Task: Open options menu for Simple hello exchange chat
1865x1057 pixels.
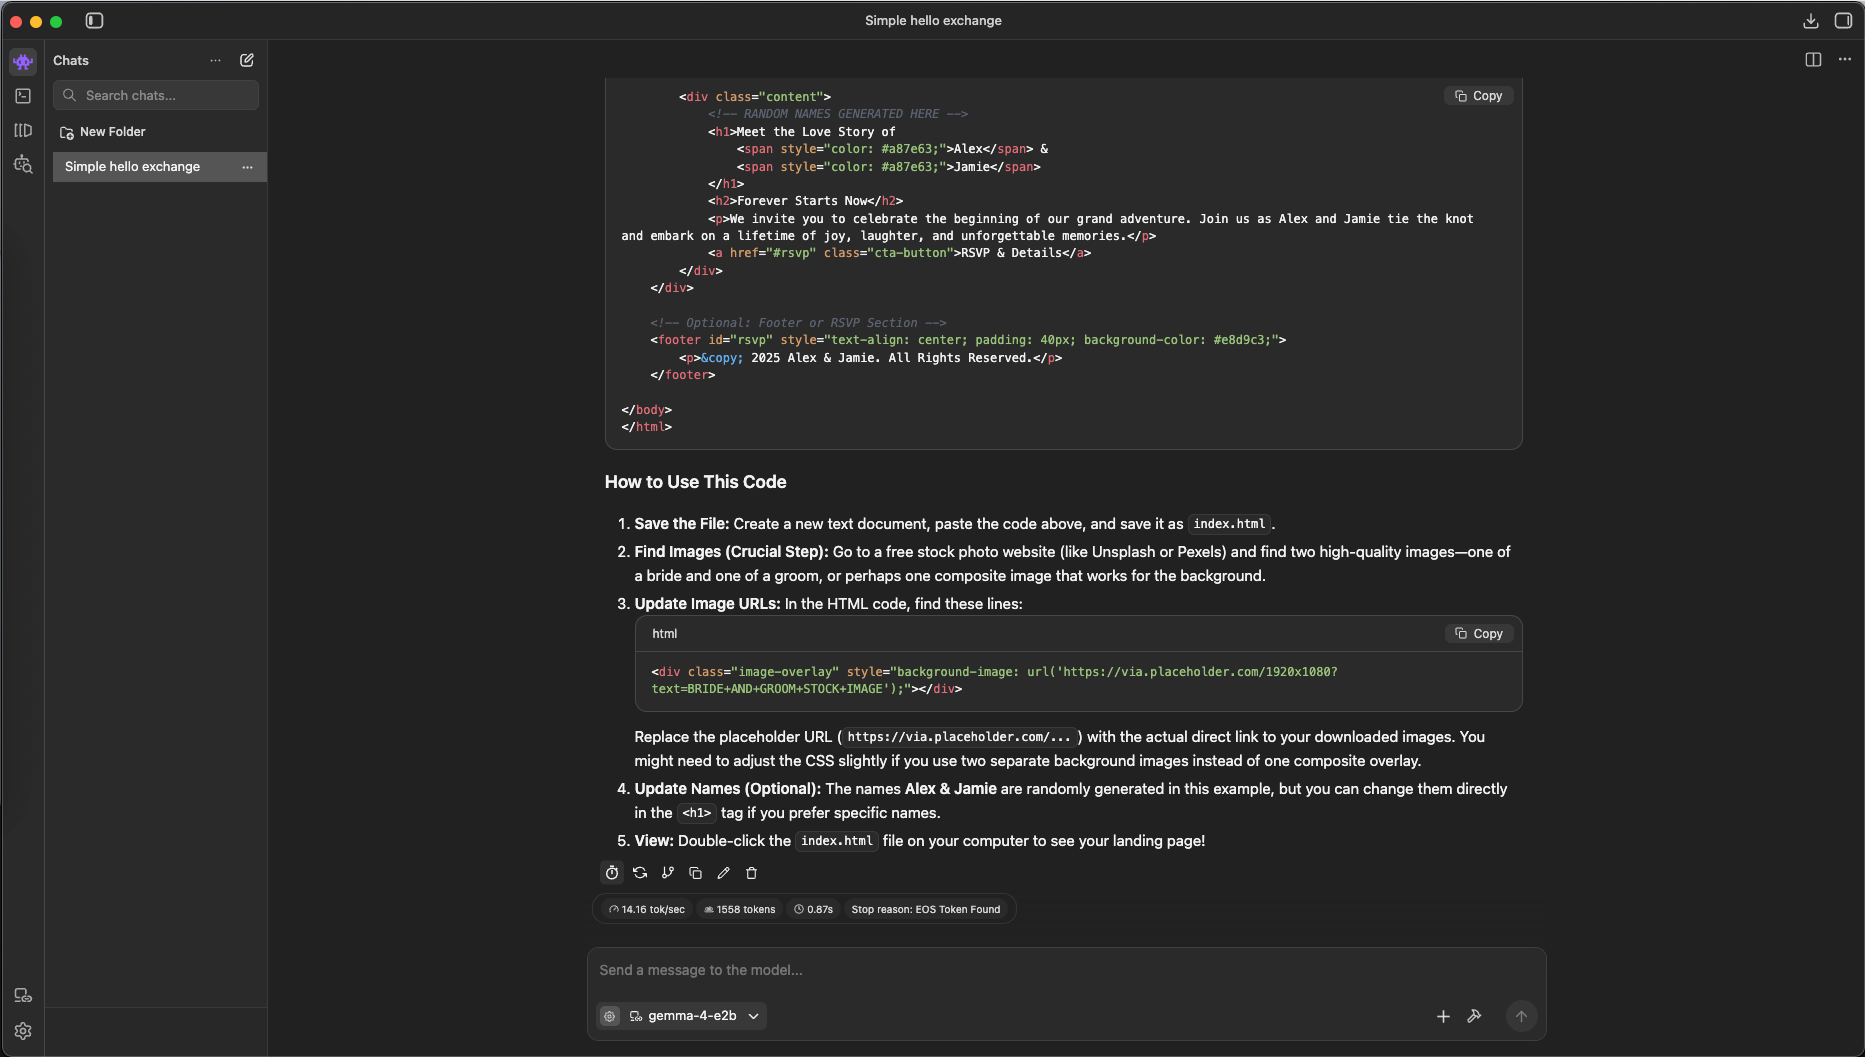Action: 247,167
